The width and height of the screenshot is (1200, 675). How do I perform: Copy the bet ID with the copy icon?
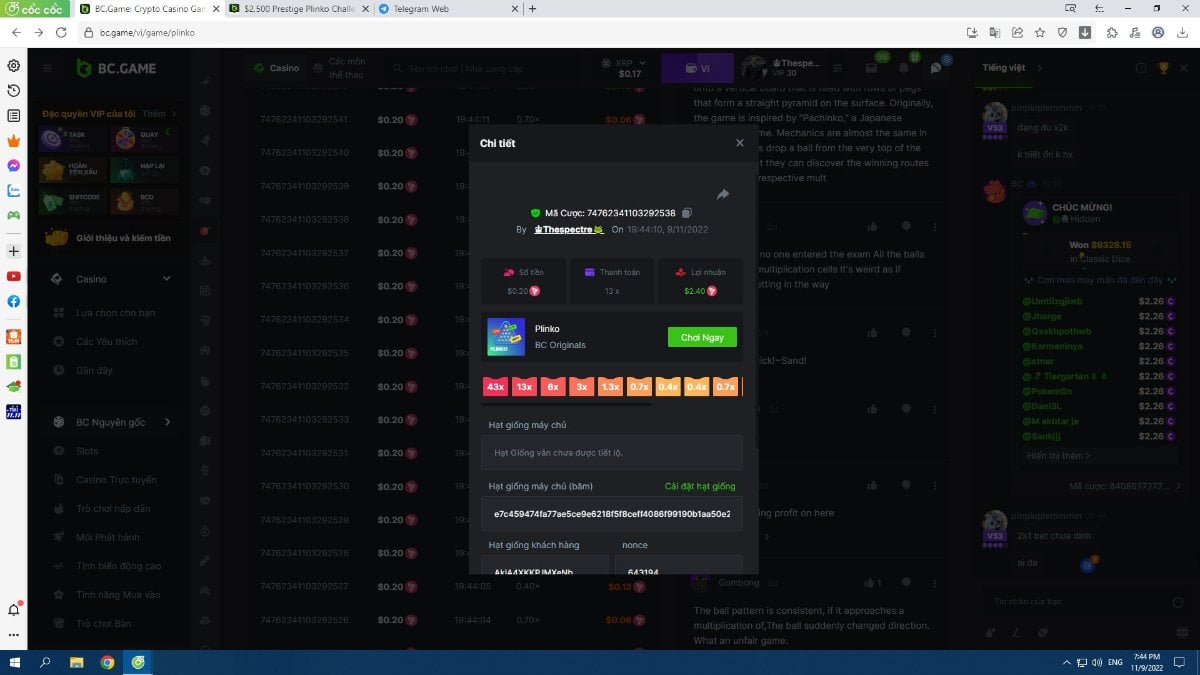[x=687, y=213]
